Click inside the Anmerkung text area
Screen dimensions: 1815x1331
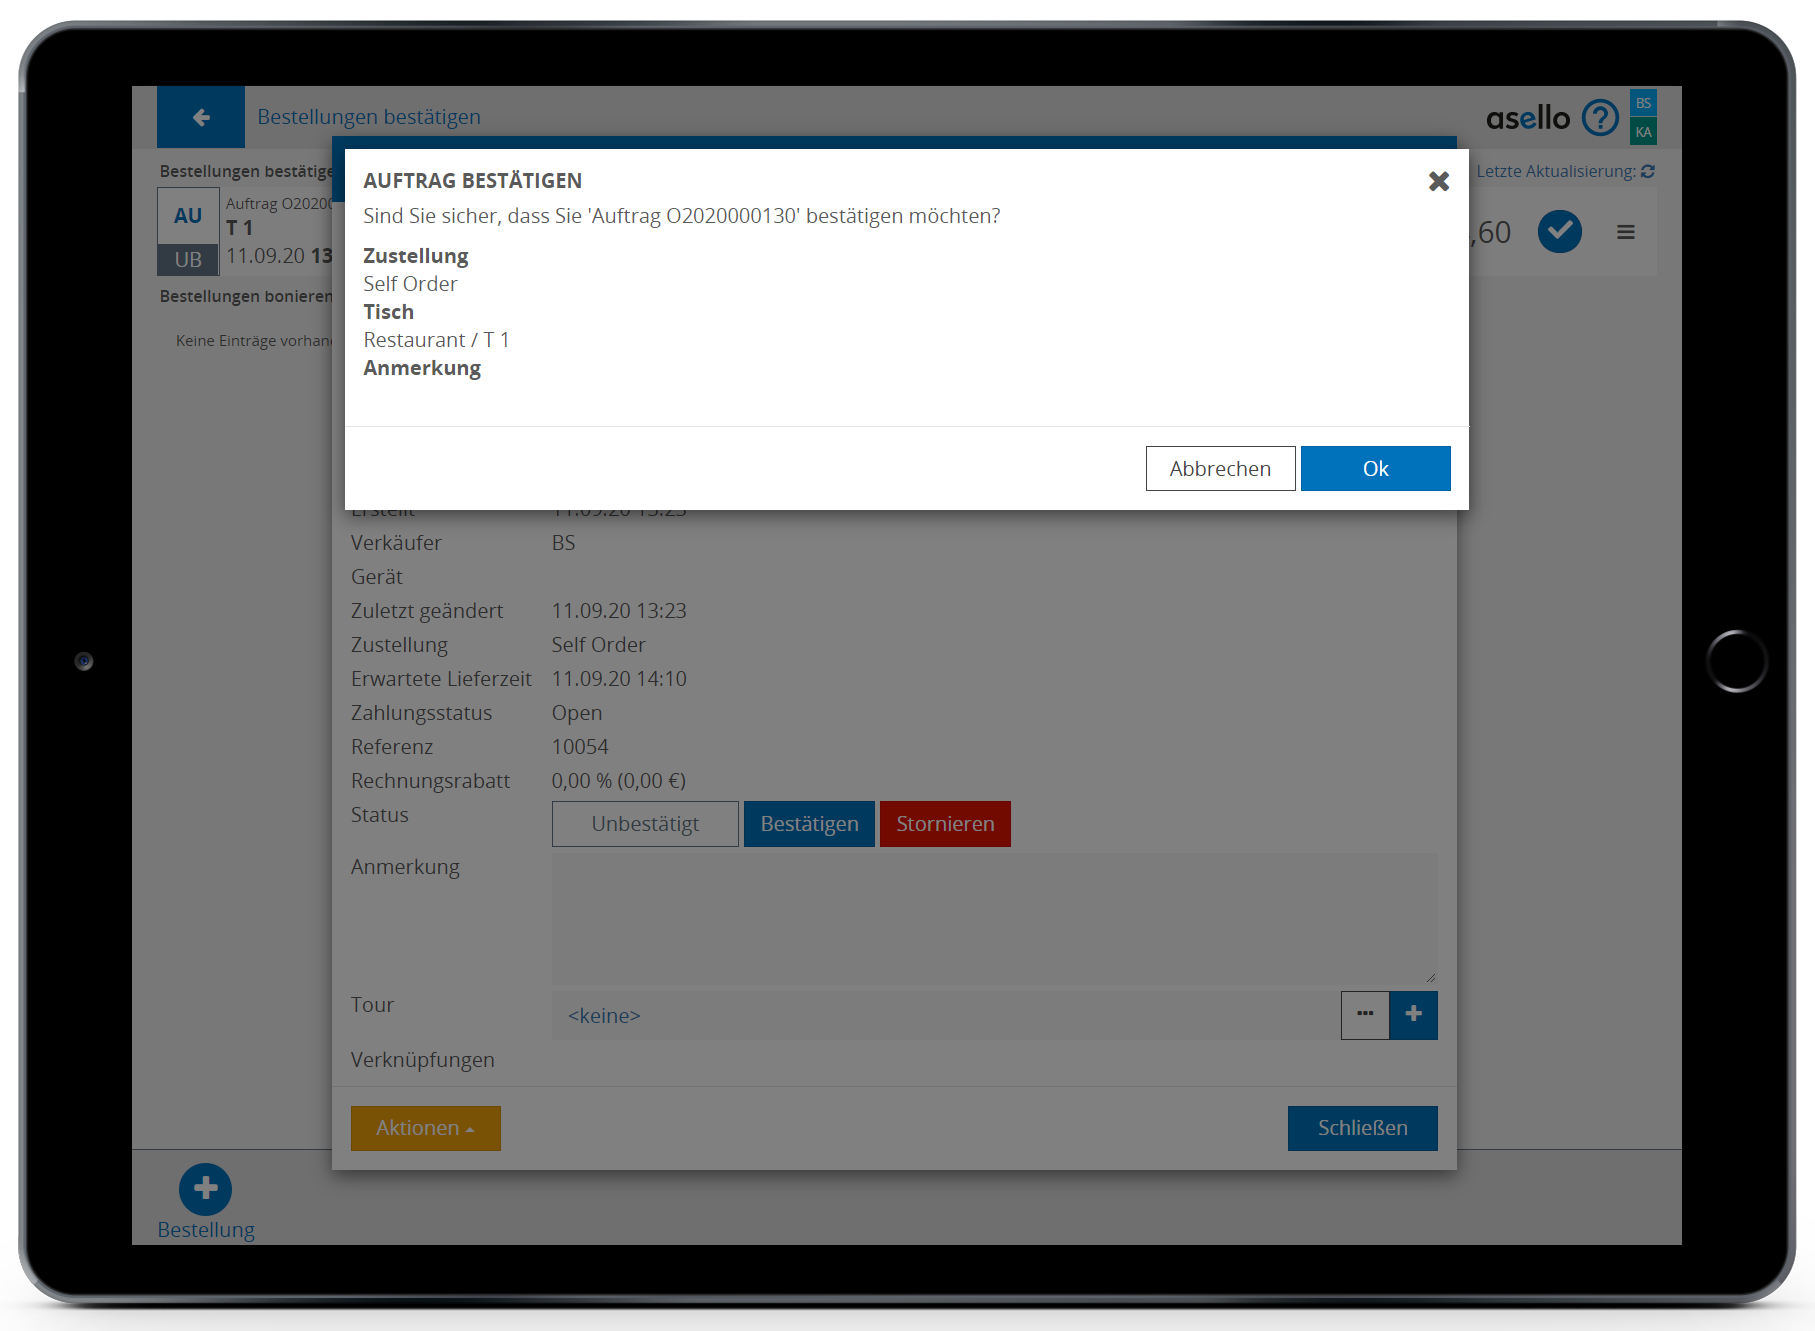point(993,918)
